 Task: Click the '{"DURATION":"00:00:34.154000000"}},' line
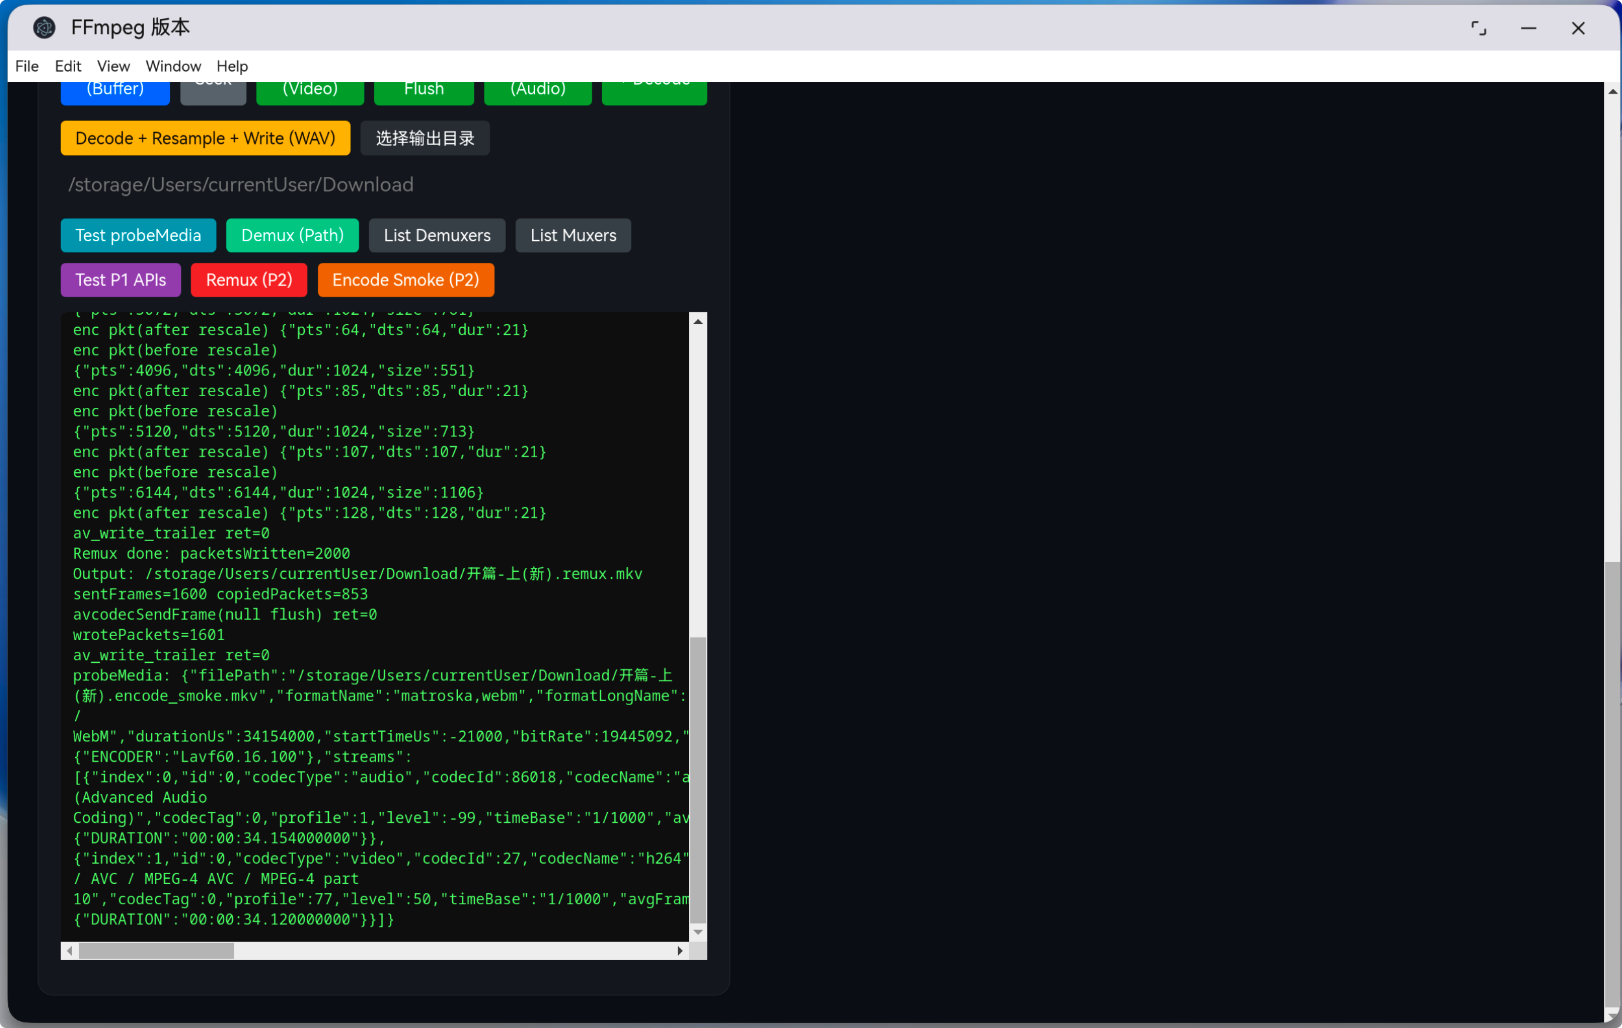[229, 838]
